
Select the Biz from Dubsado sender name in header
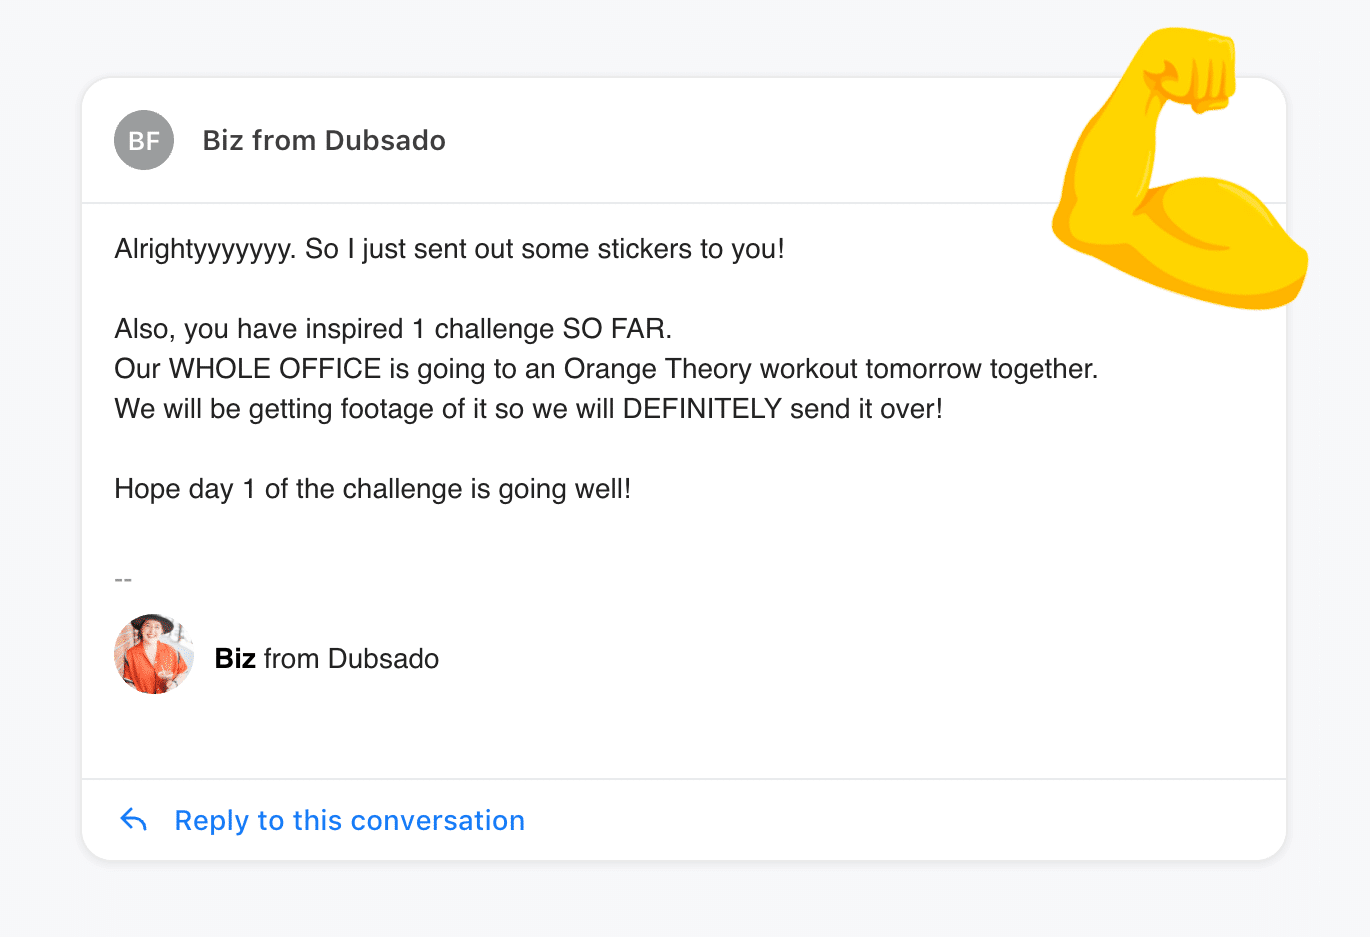coord(324,140)
